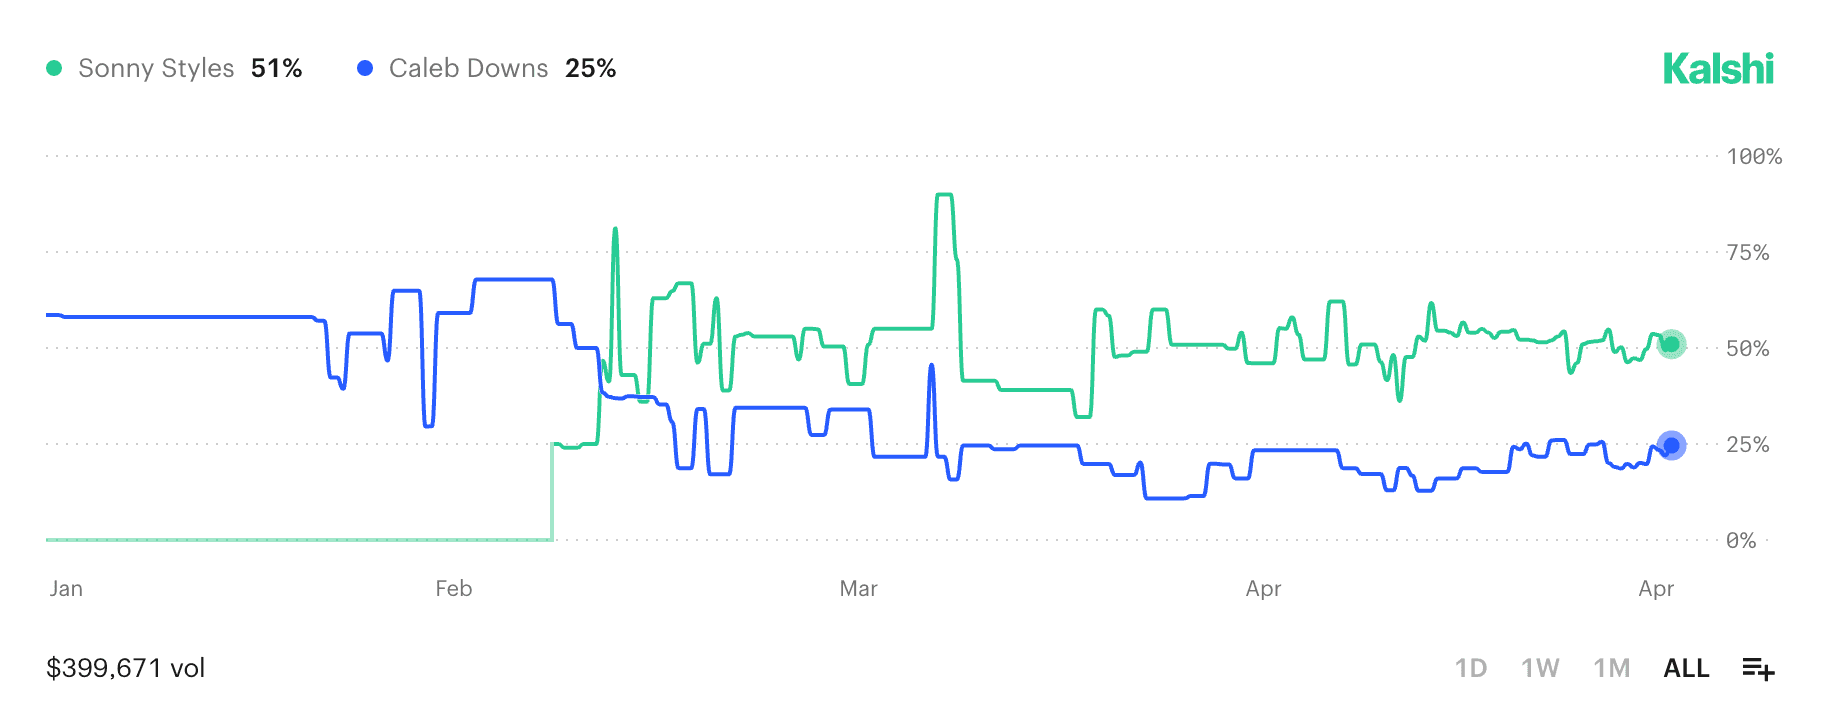The height and width of the screenshot is (720, 1848).
Task: Click the Feb label on the x-axis
Action: point(453,588)
